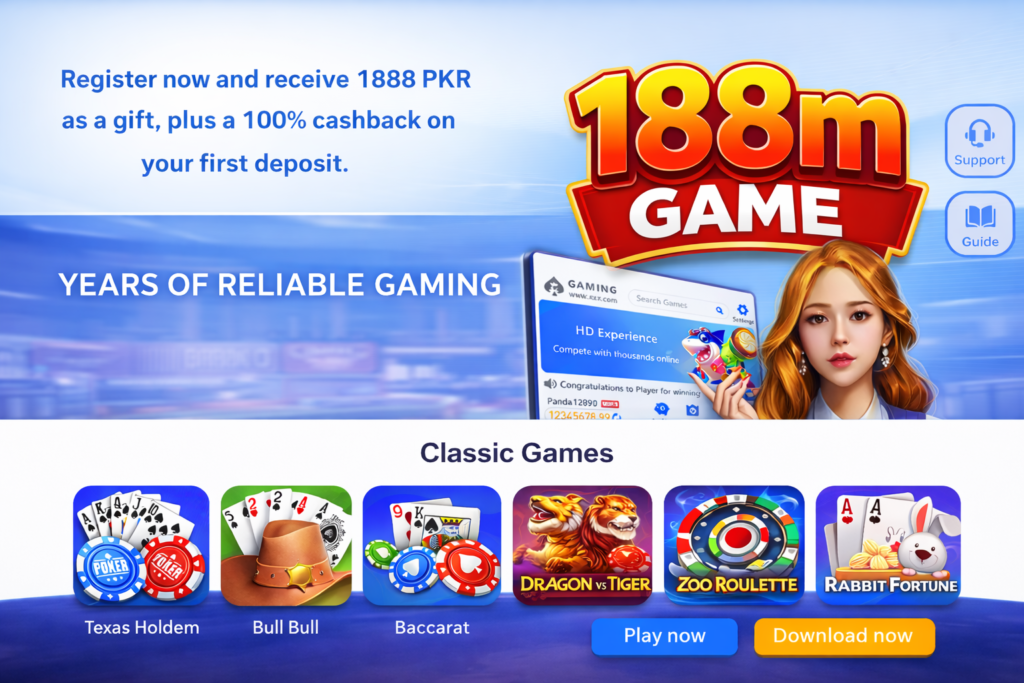
Task: Launch the Texas Holdem game icon
Action: [141, 545]
